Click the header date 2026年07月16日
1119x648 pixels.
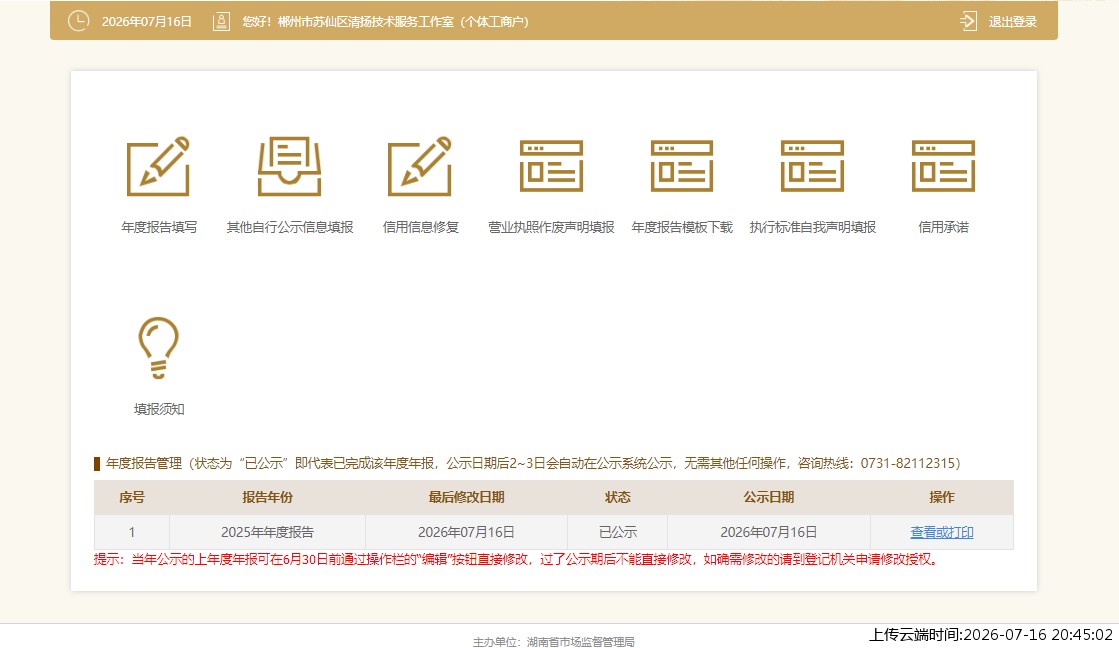click(146, 21)
